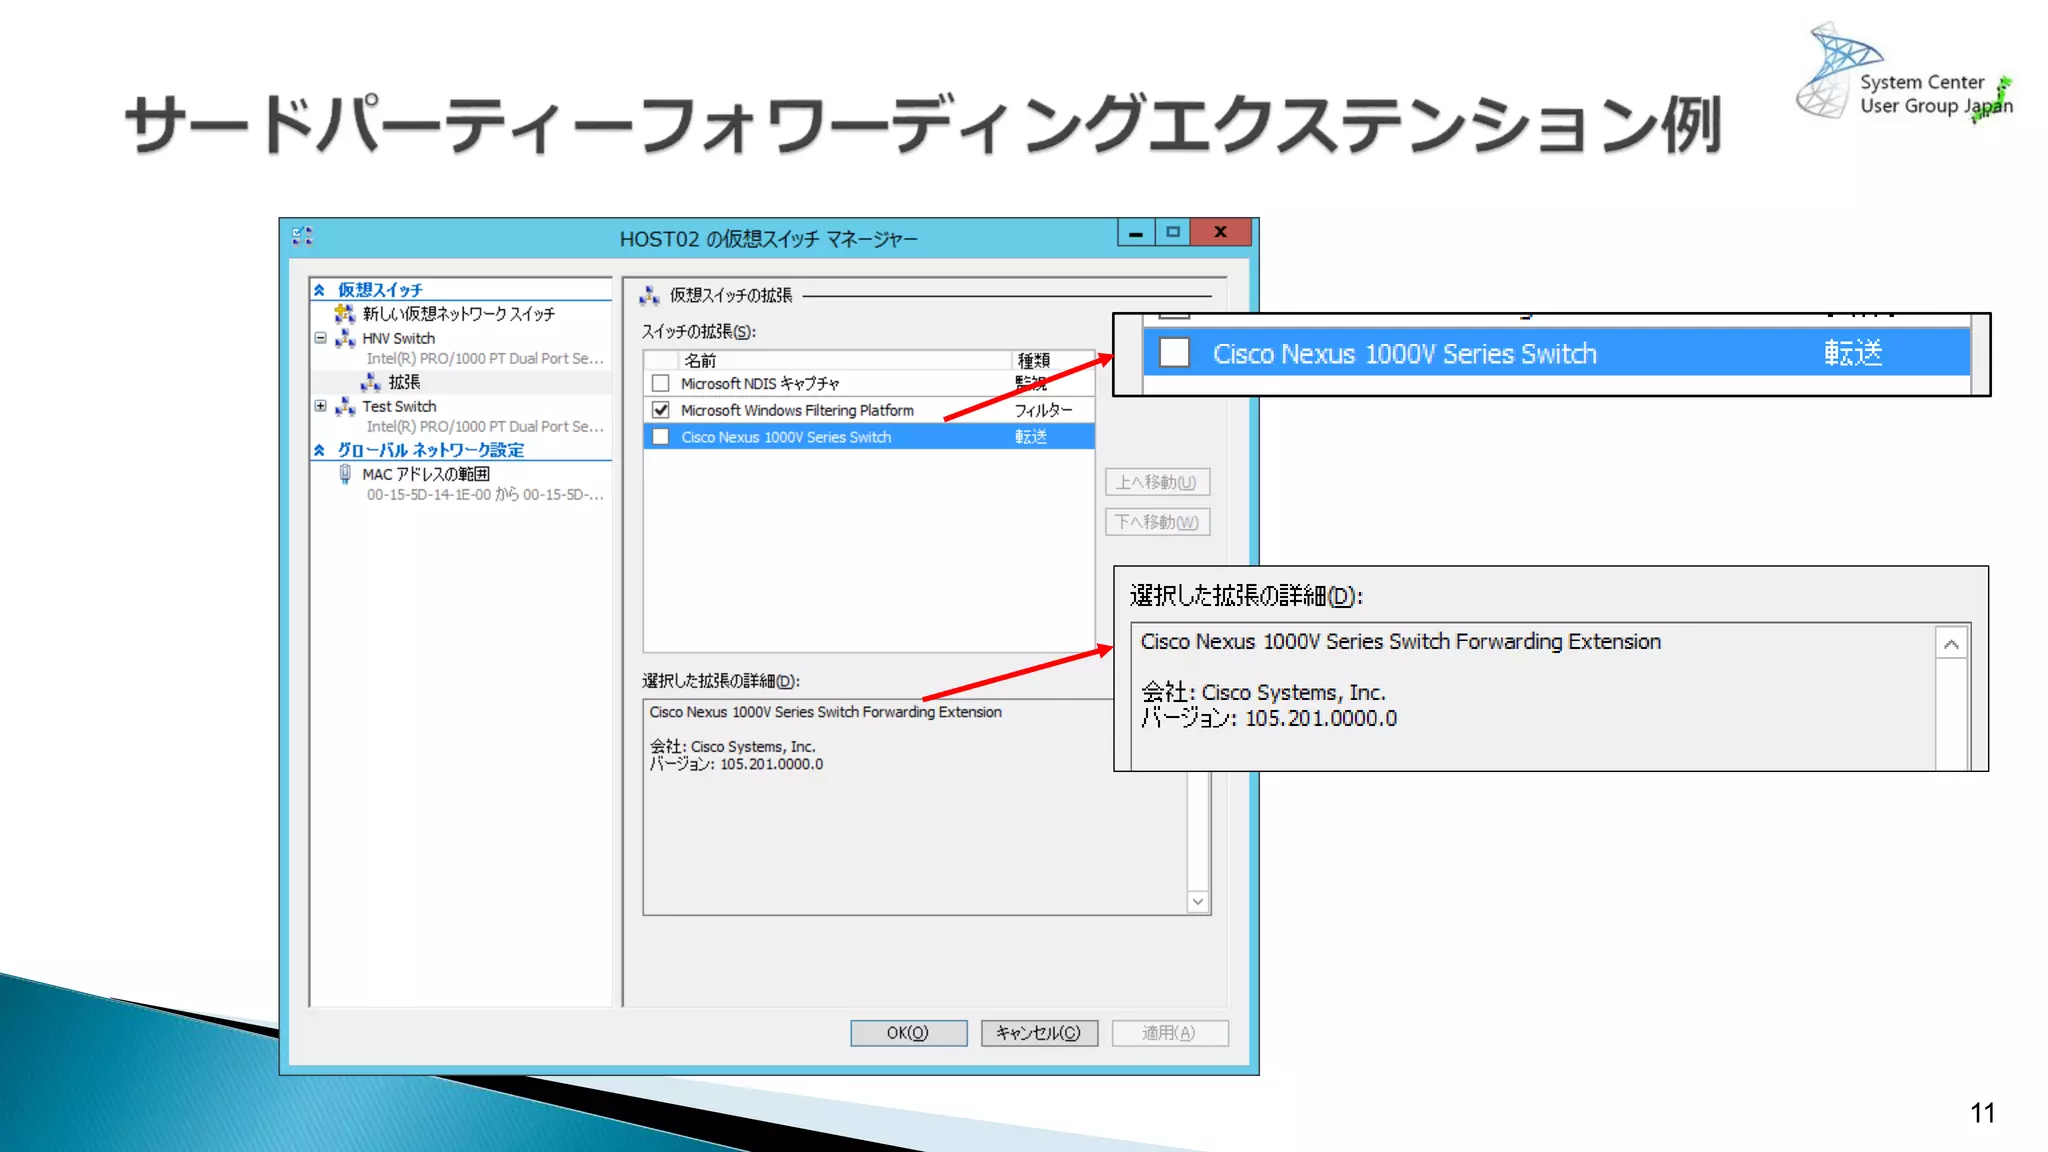Click the new virtual network switch icon
Screen dimensions: 2048x1152
tap(345, 314)
